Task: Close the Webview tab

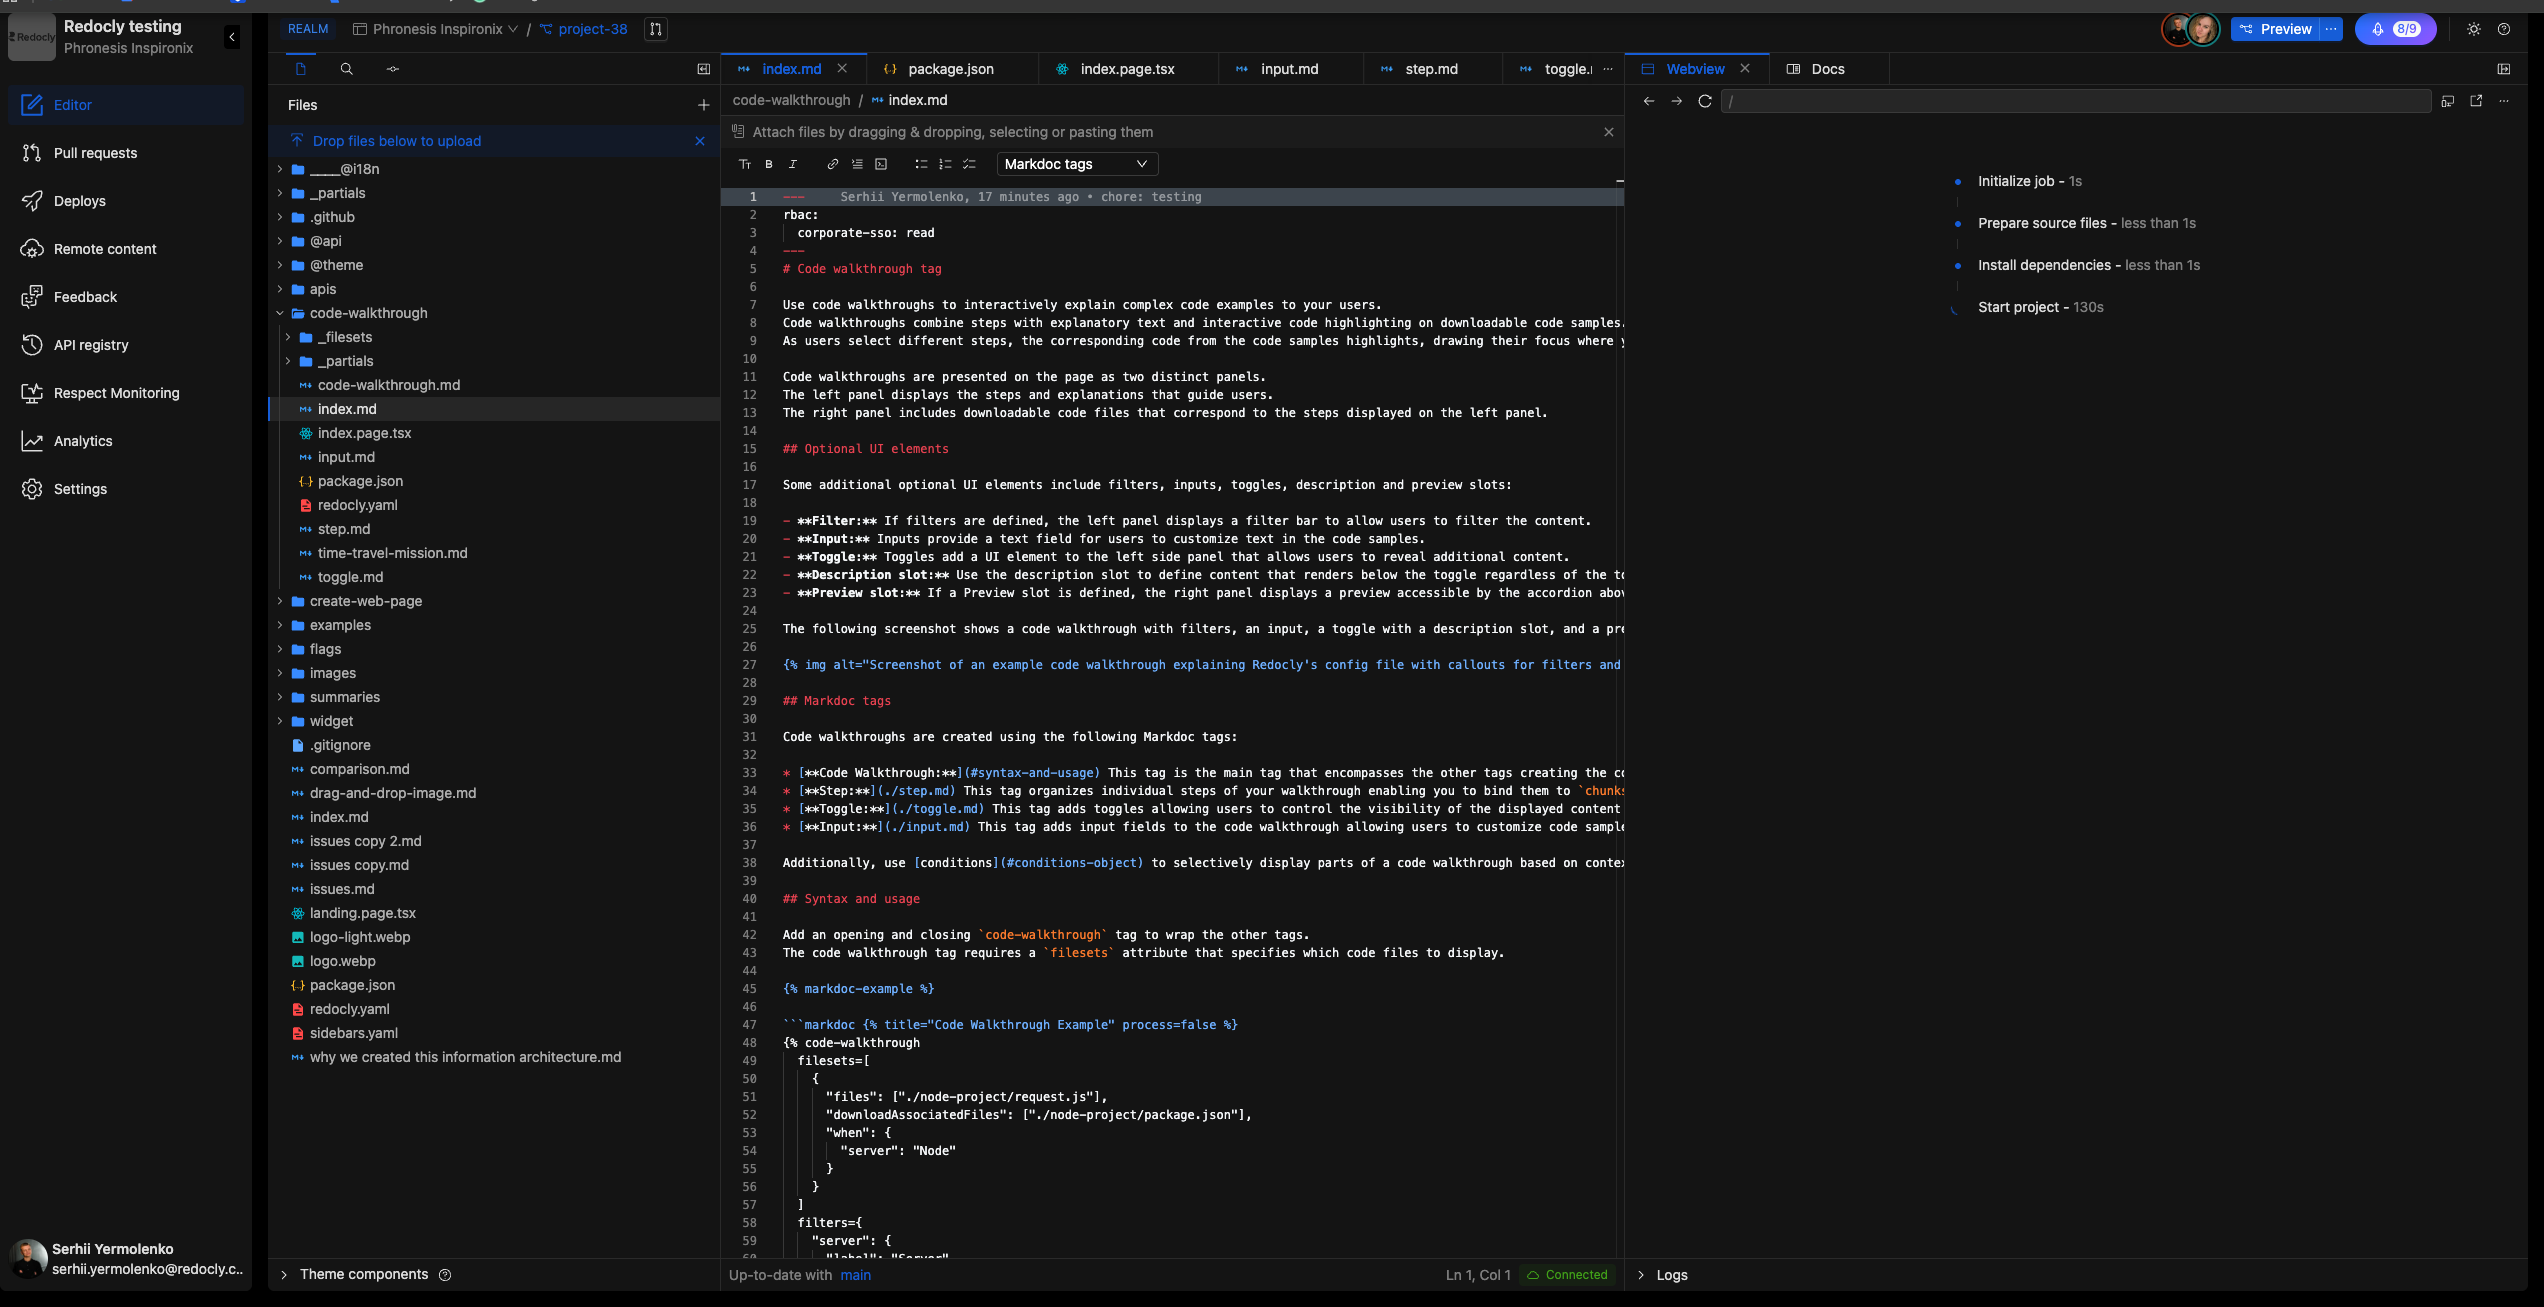Action: coord(1745,68)
